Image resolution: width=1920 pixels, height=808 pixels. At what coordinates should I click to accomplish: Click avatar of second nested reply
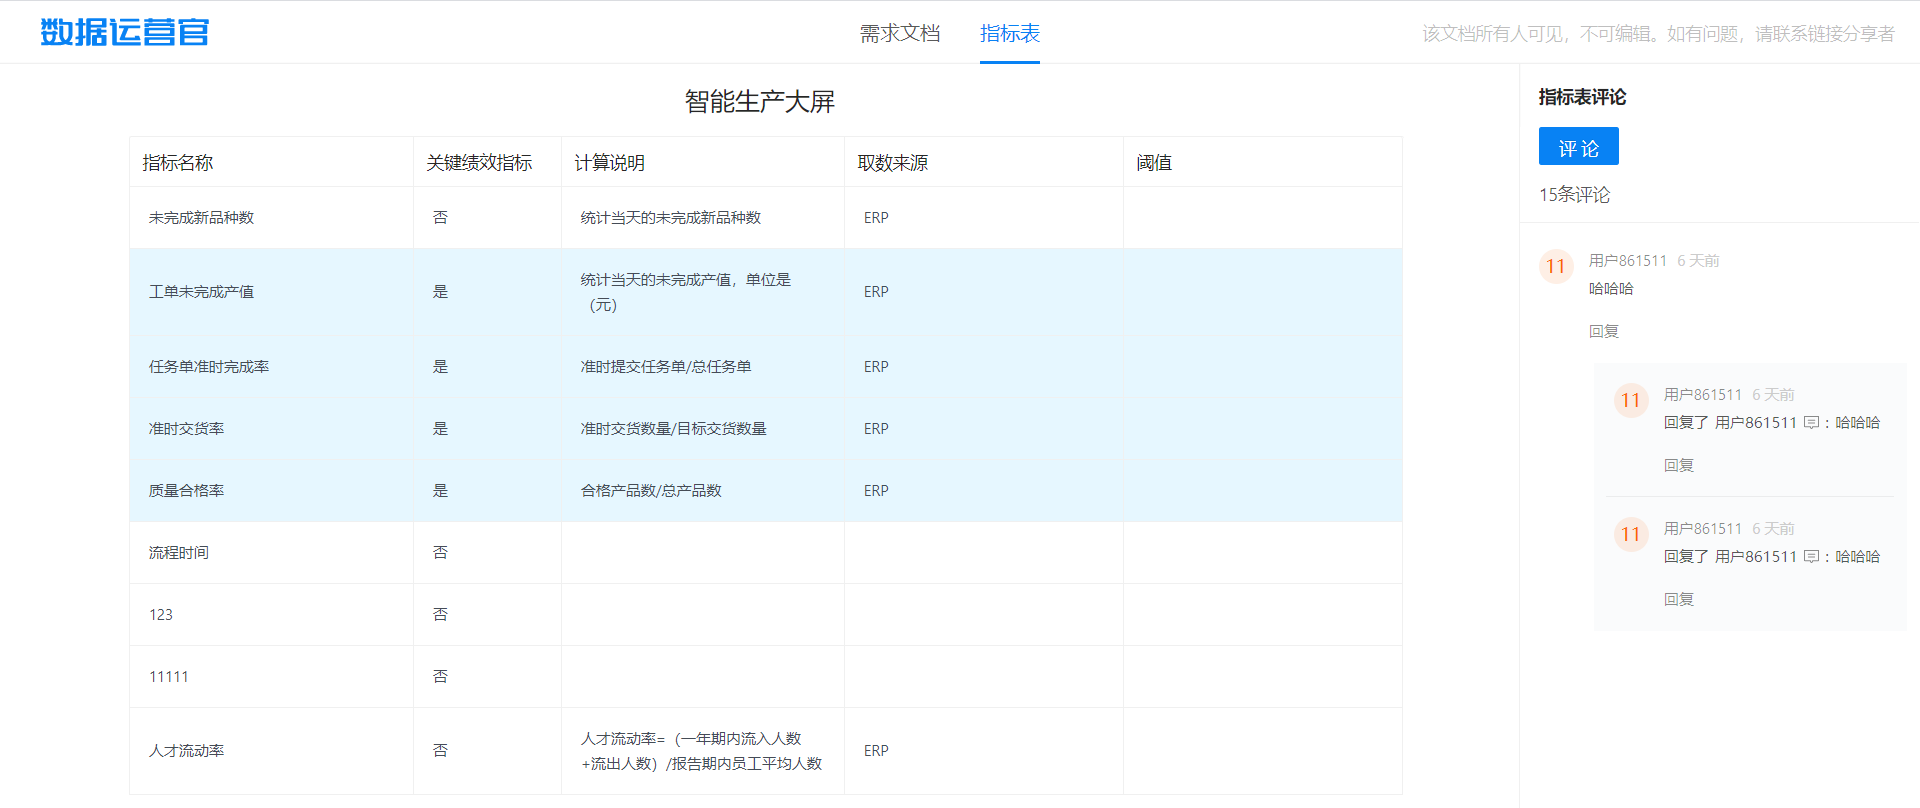(1631, 534)
